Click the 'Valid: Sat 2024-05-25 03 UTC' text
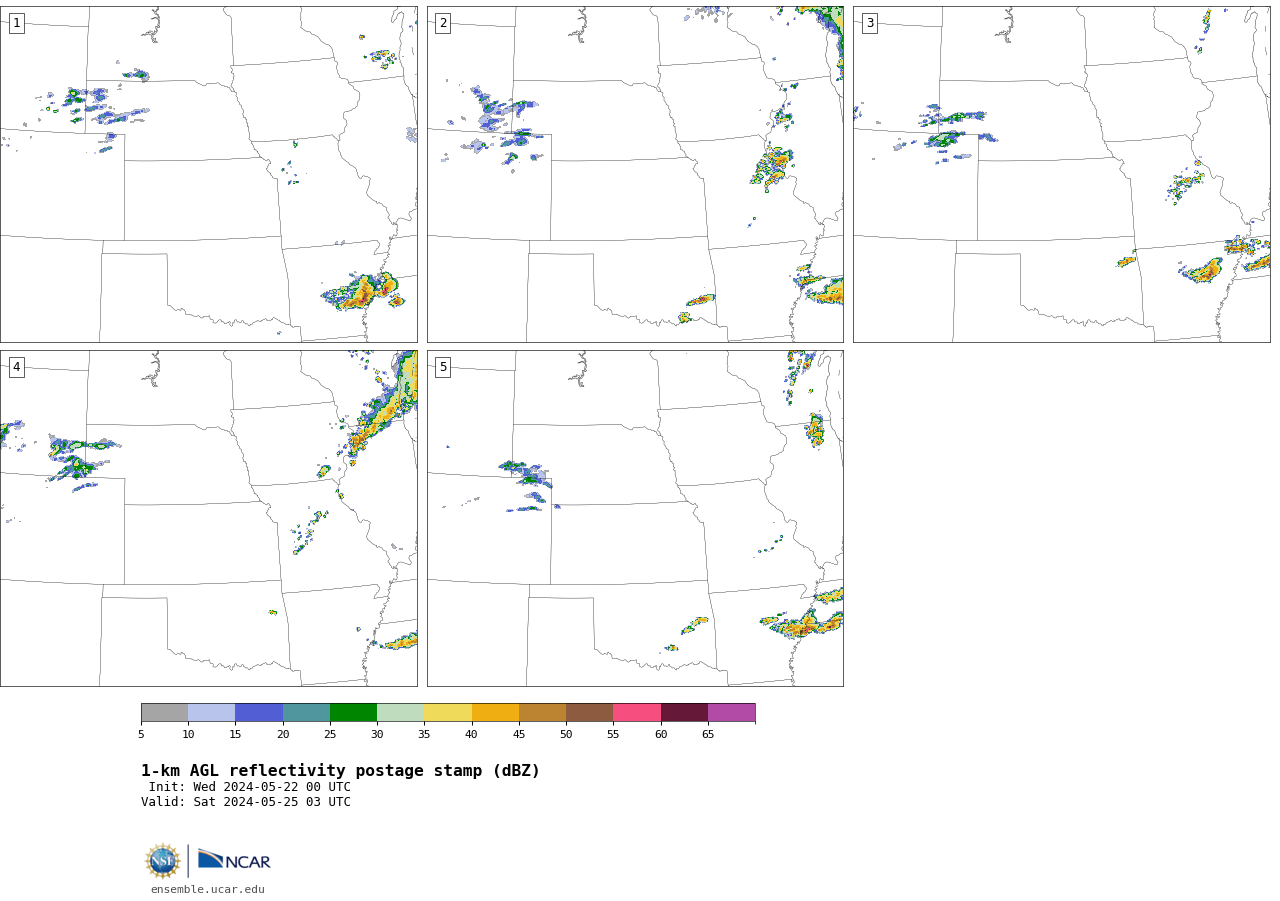 click(x=246, y=802)
